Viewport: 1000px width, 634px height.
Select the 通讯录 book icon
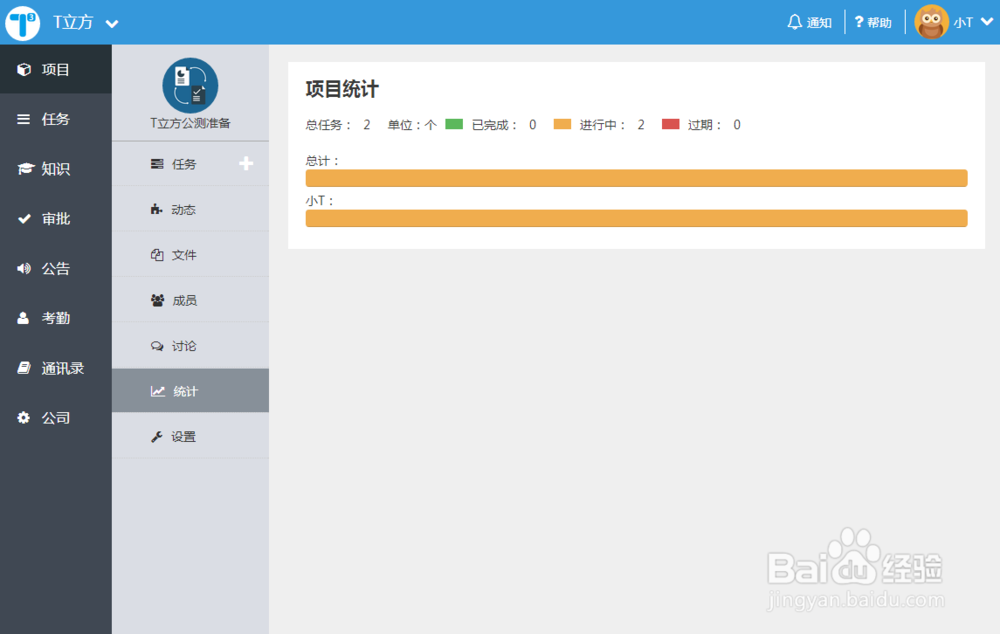tap(24, 367)
